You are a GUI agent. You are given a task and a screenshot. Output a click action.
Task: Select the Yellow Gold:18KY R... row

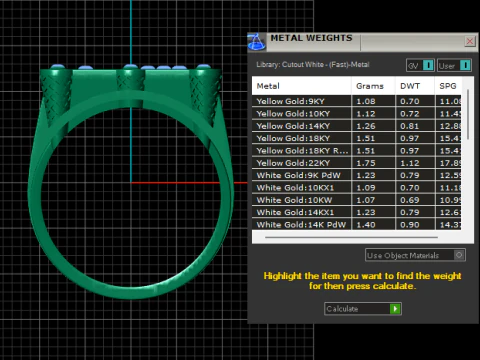click(x=357, y=151)
